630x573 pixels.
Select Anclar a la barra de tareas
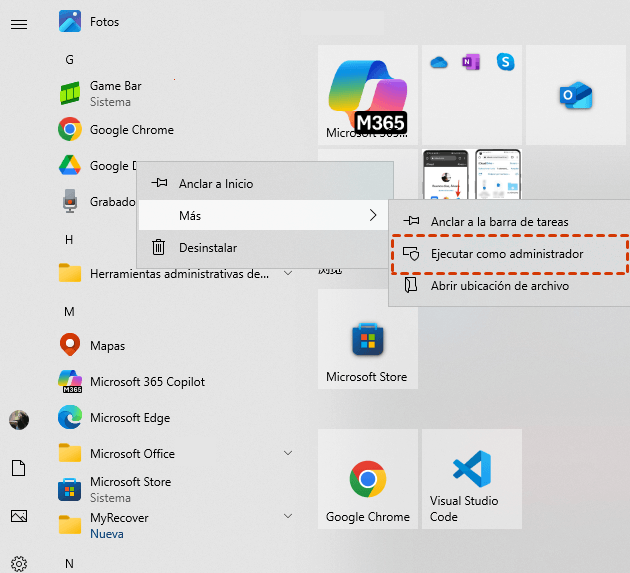509,221
